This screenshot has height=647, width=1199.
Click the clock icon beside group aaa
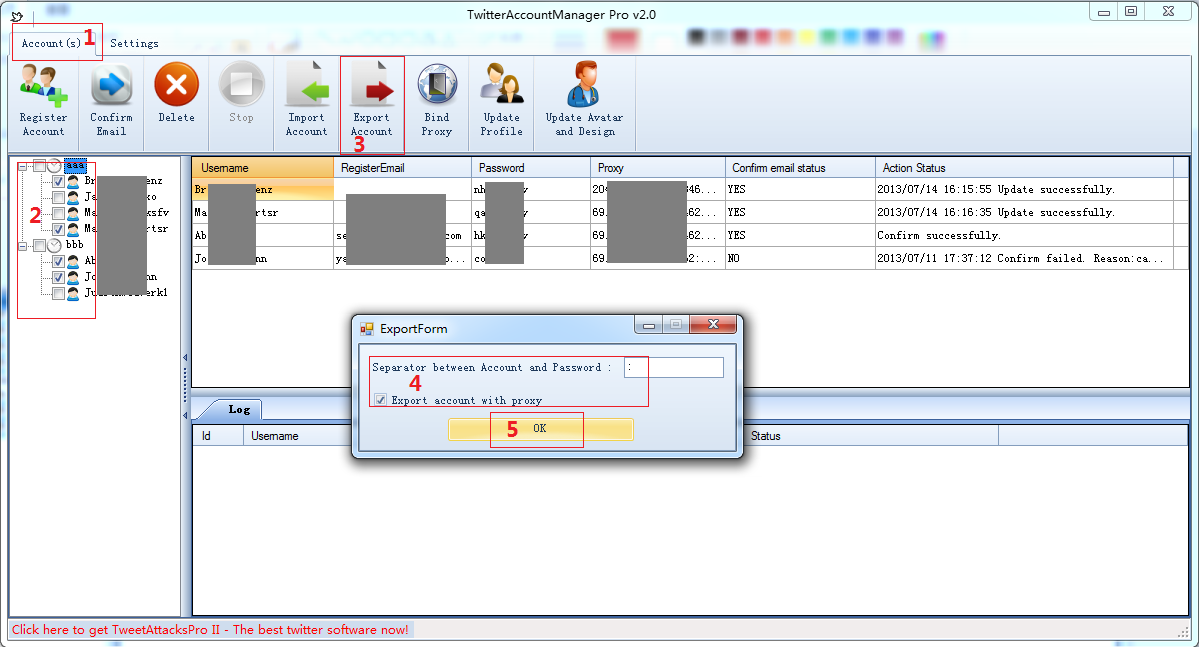pyautogui.click(x=54, y=166)
